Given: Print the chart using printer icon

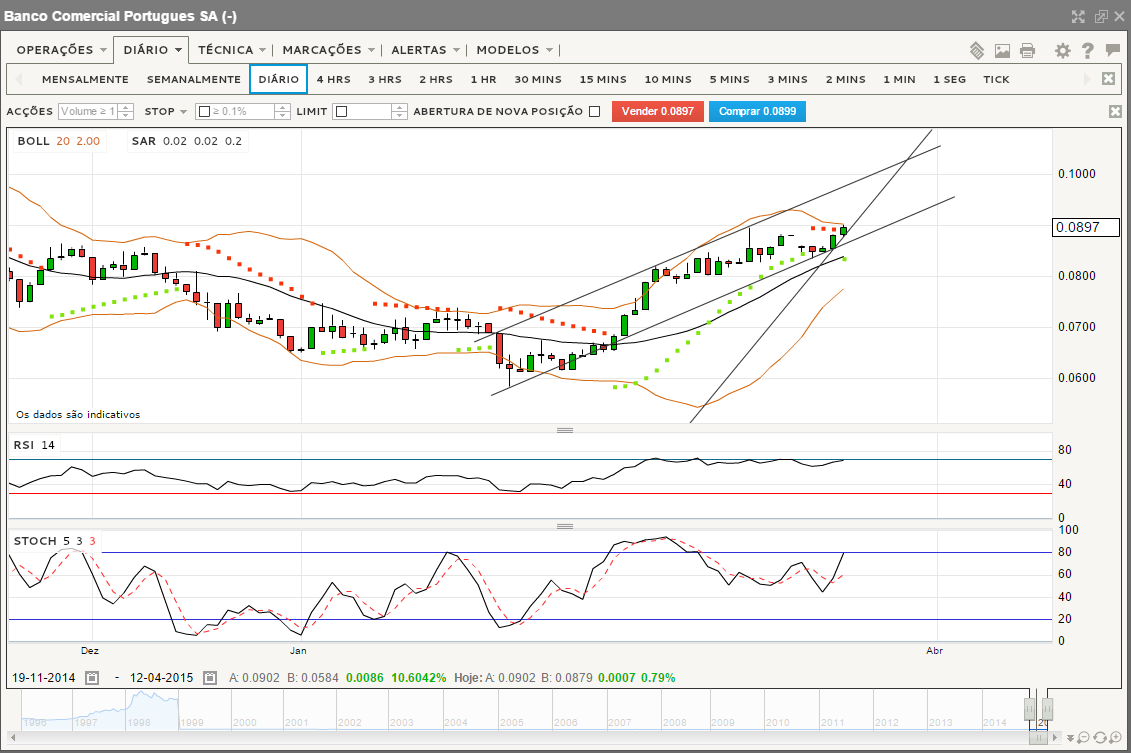Looking at the screenshot, I should pos(1027,50).
